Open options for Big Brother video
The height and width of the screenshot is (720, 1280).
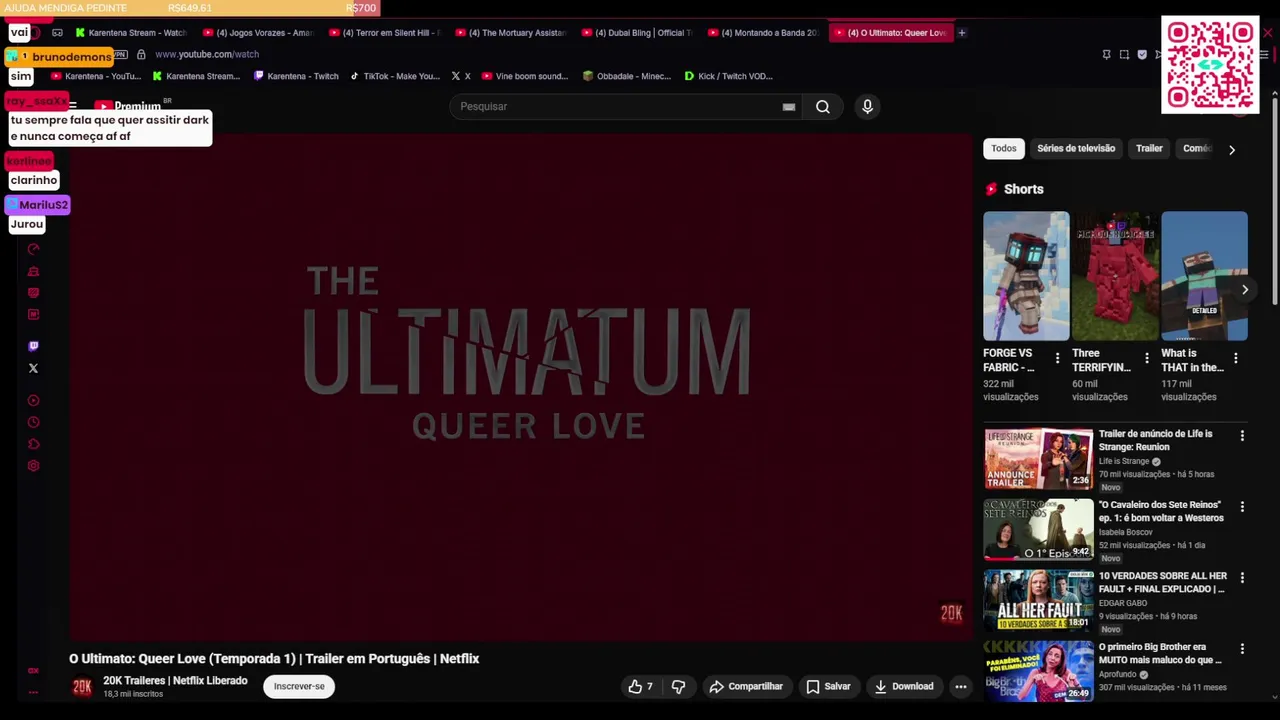(x=1242, y=649)
